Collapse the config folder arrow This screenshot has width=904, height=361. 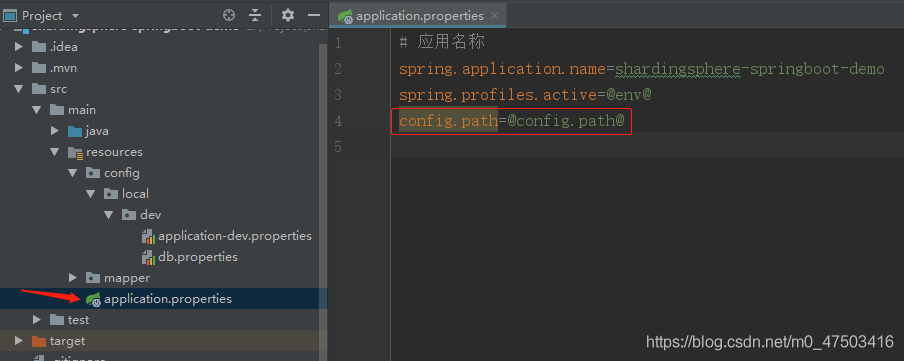click(x=73, y=173)
